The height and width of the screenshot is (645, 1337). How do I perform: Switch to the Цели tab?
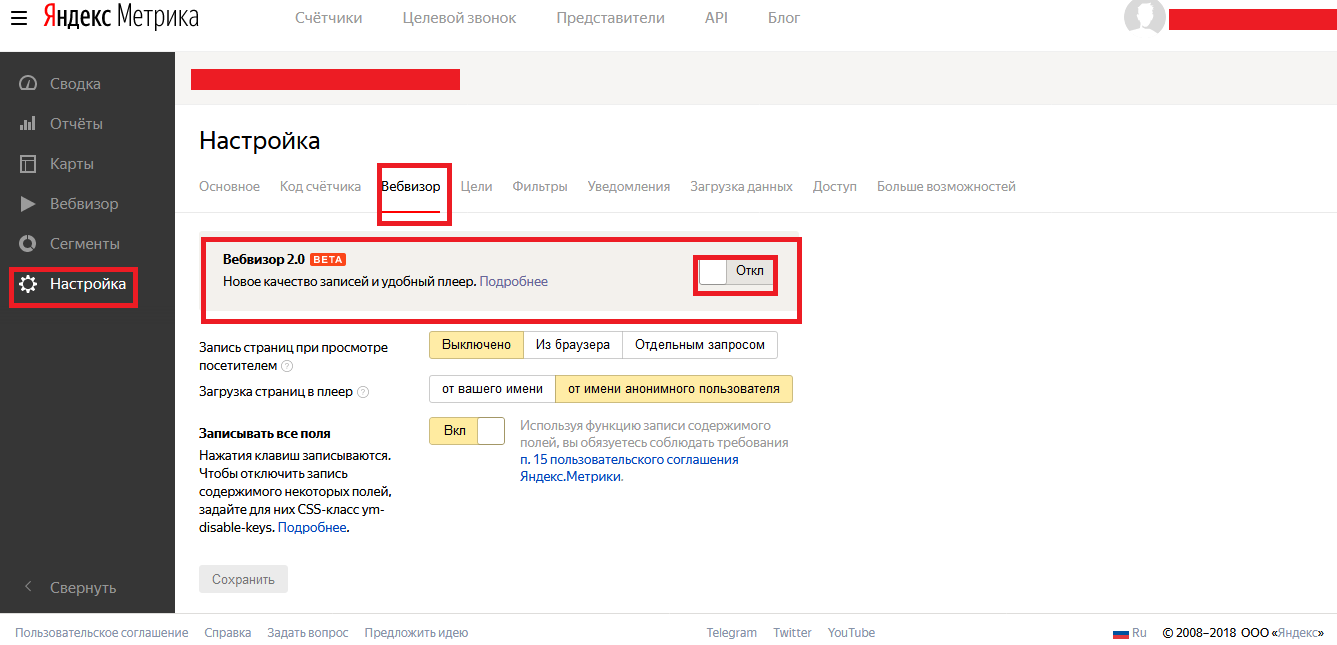click(x=476, y=186)
